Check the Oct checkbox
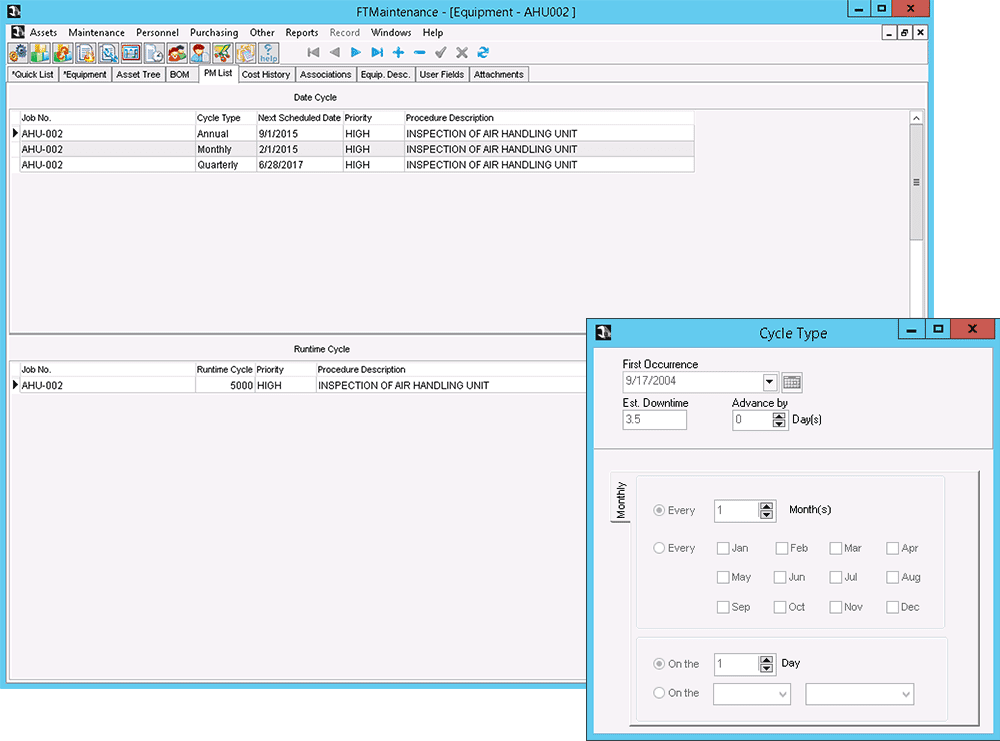 pos(779,608)
